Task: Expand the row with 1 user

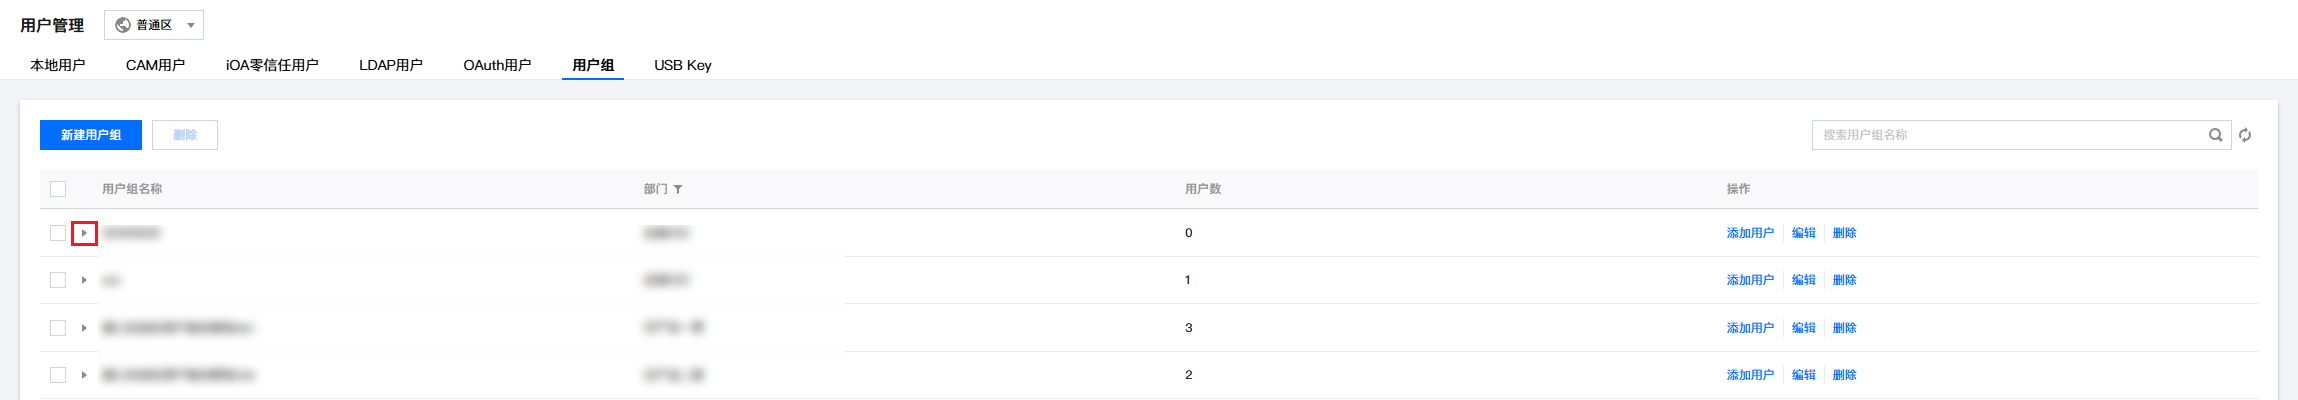Action: point(84,280)
